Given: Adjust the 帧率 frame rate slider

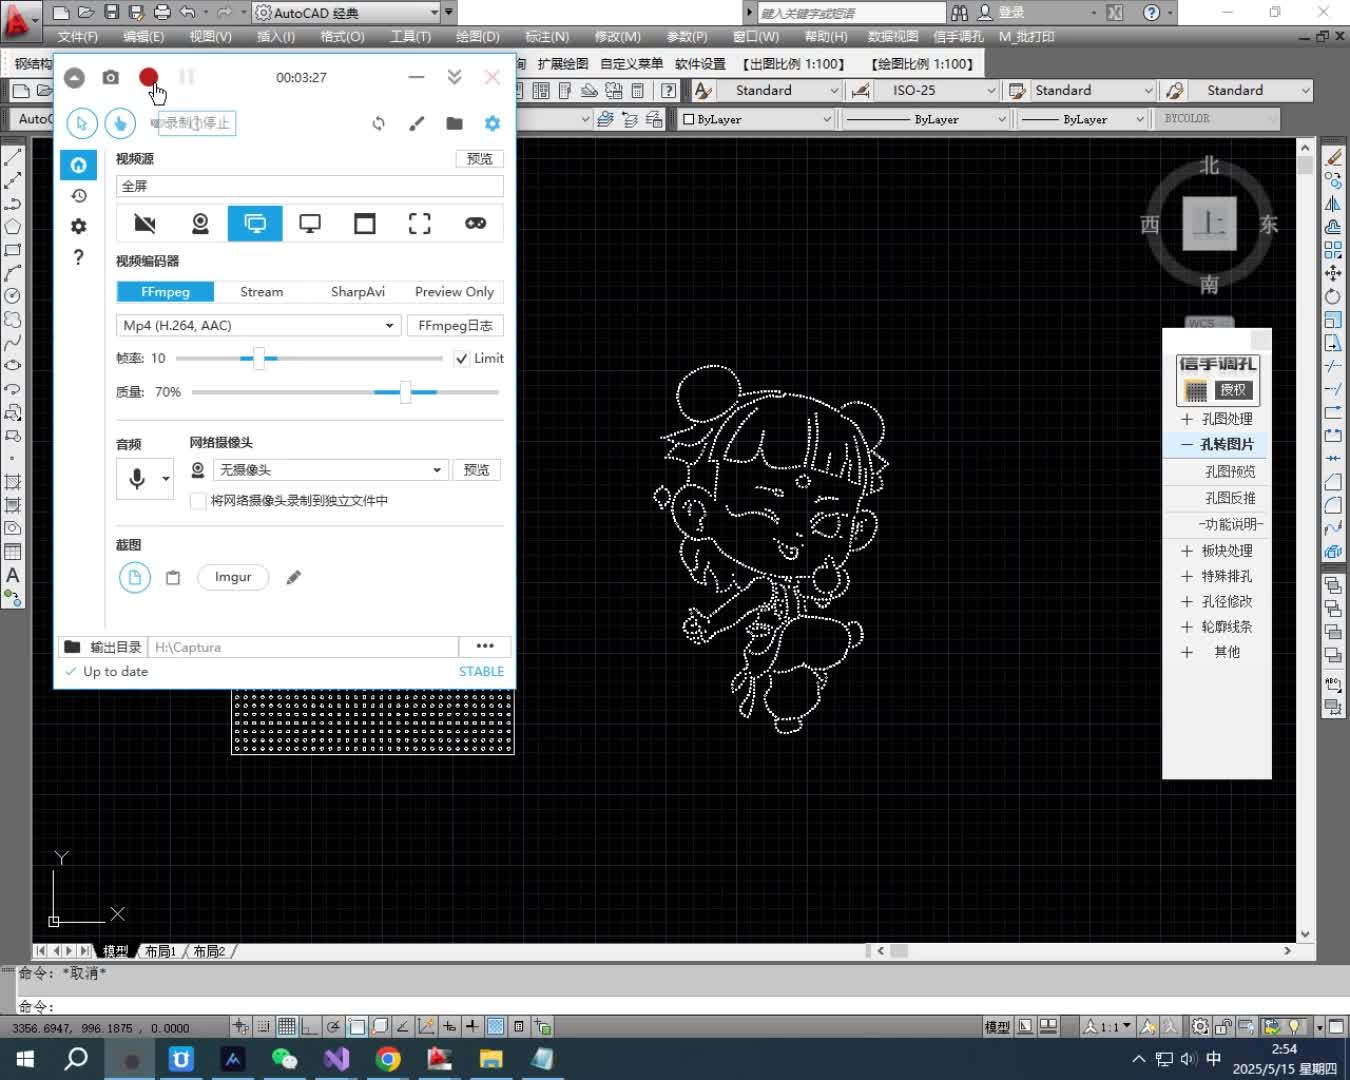Looking at the screenshot, I should pos(258,358).
